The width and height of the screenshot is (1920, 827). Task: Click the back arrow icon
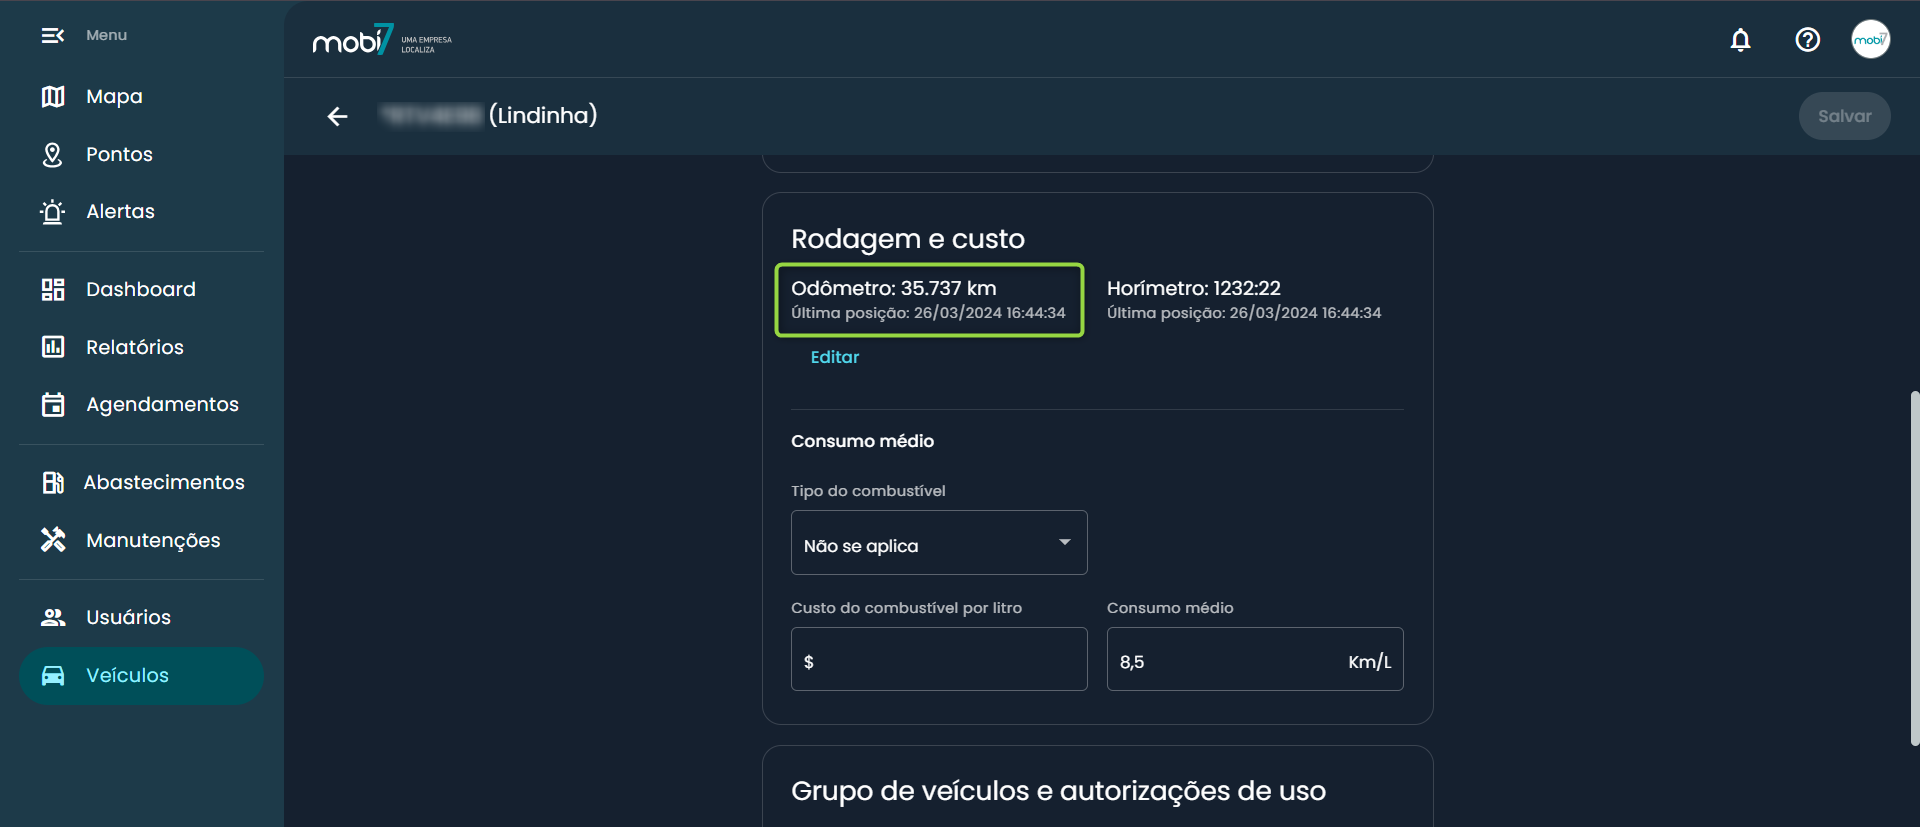pyautogui.click(x=338, y=117)
